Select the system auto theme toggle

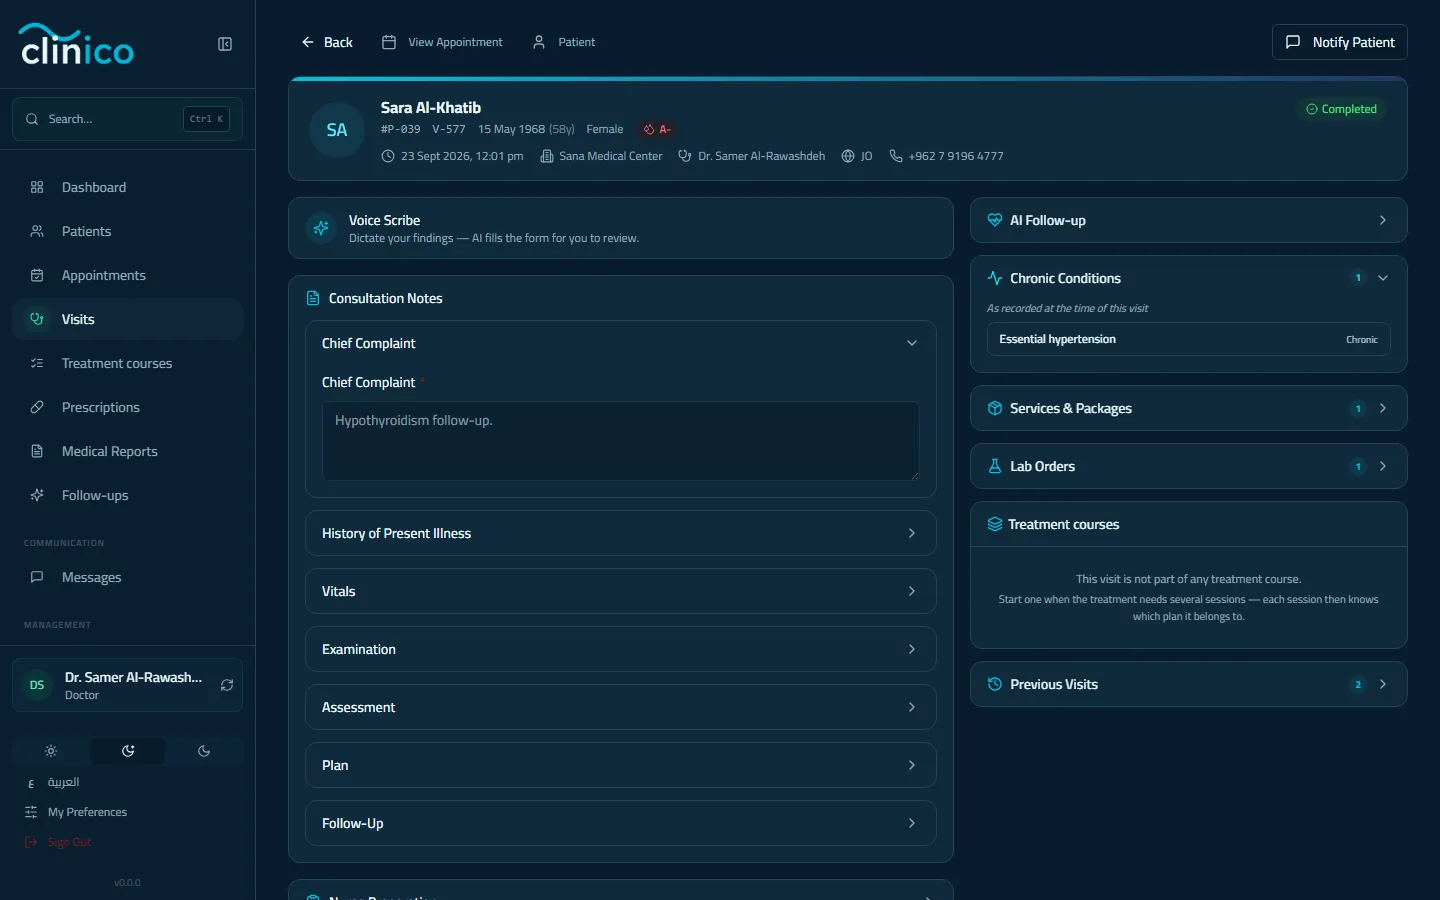[128, 751]
